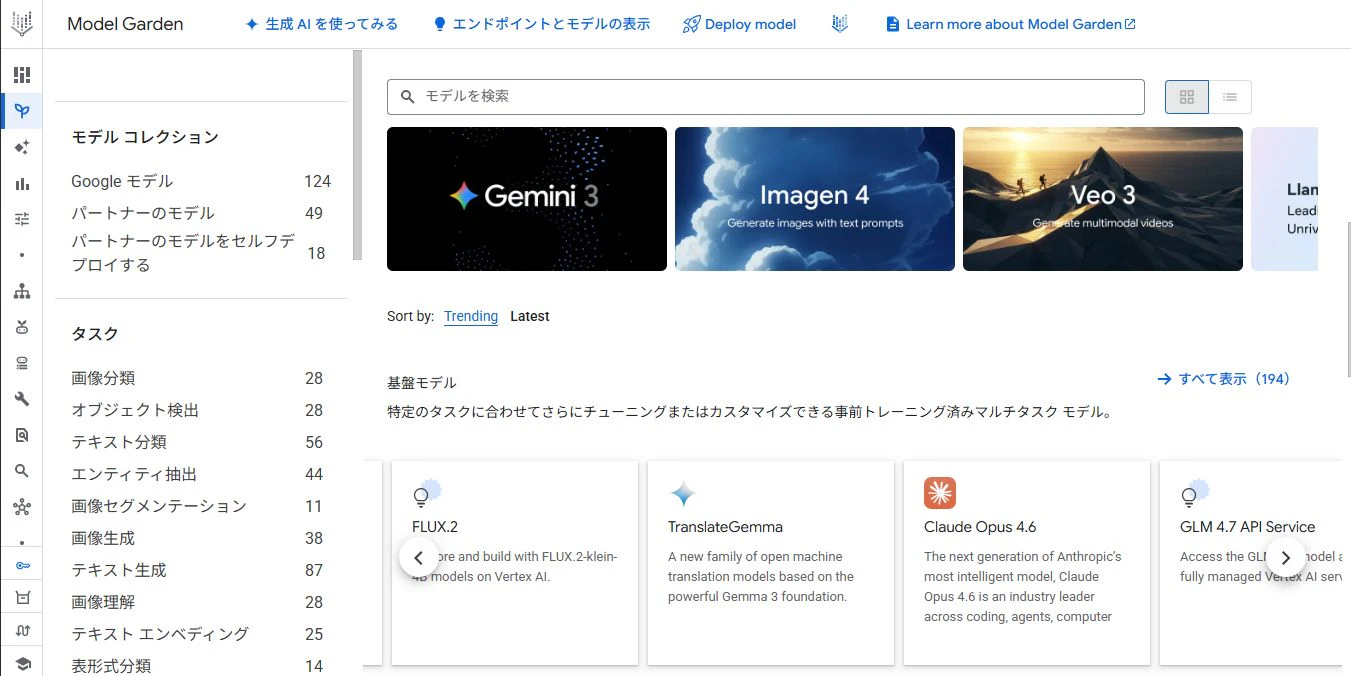Click the 基盤モデル section heading

tap(422, 383)
